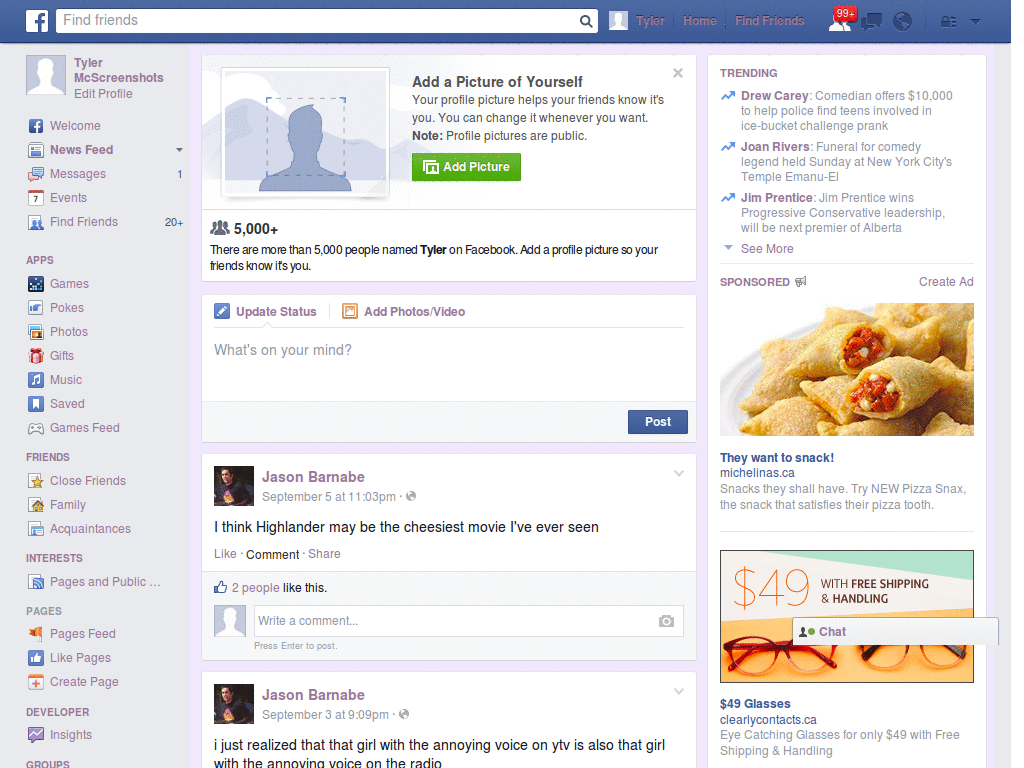Like the Highlander post
This screenshot has height=768, width=1024.
click(225, 554)
